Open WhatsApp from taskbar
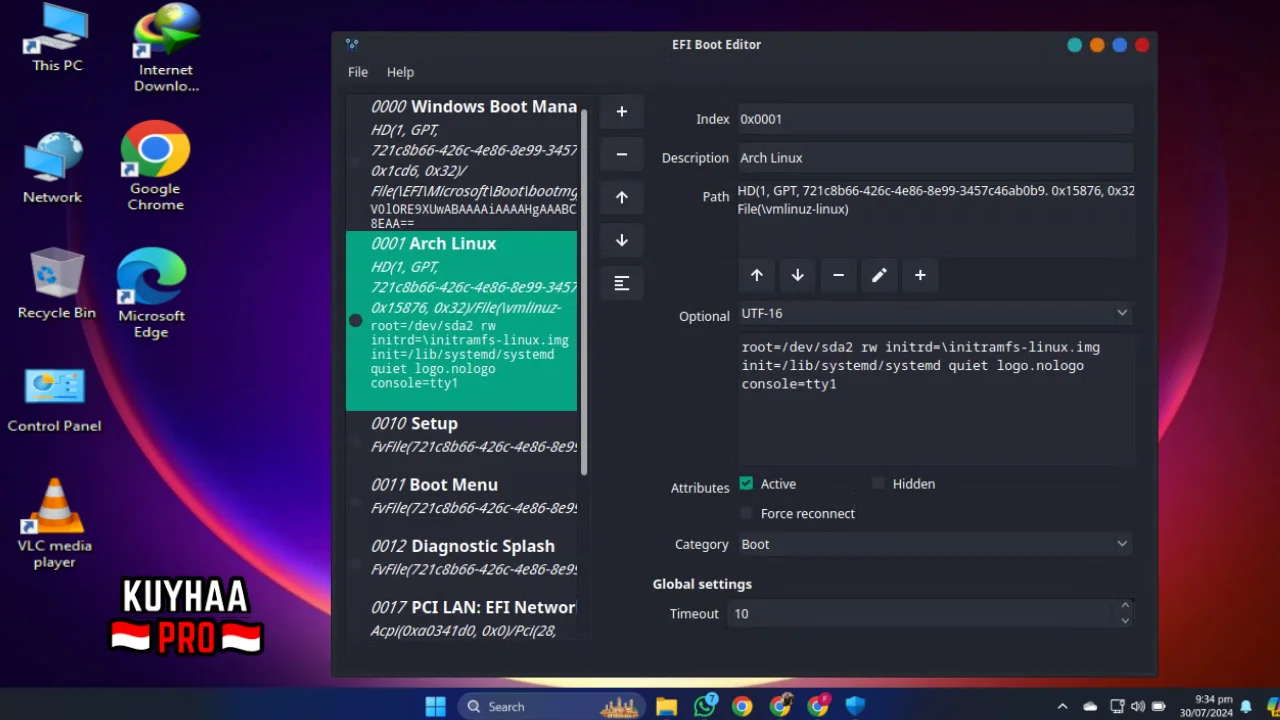 705,706
